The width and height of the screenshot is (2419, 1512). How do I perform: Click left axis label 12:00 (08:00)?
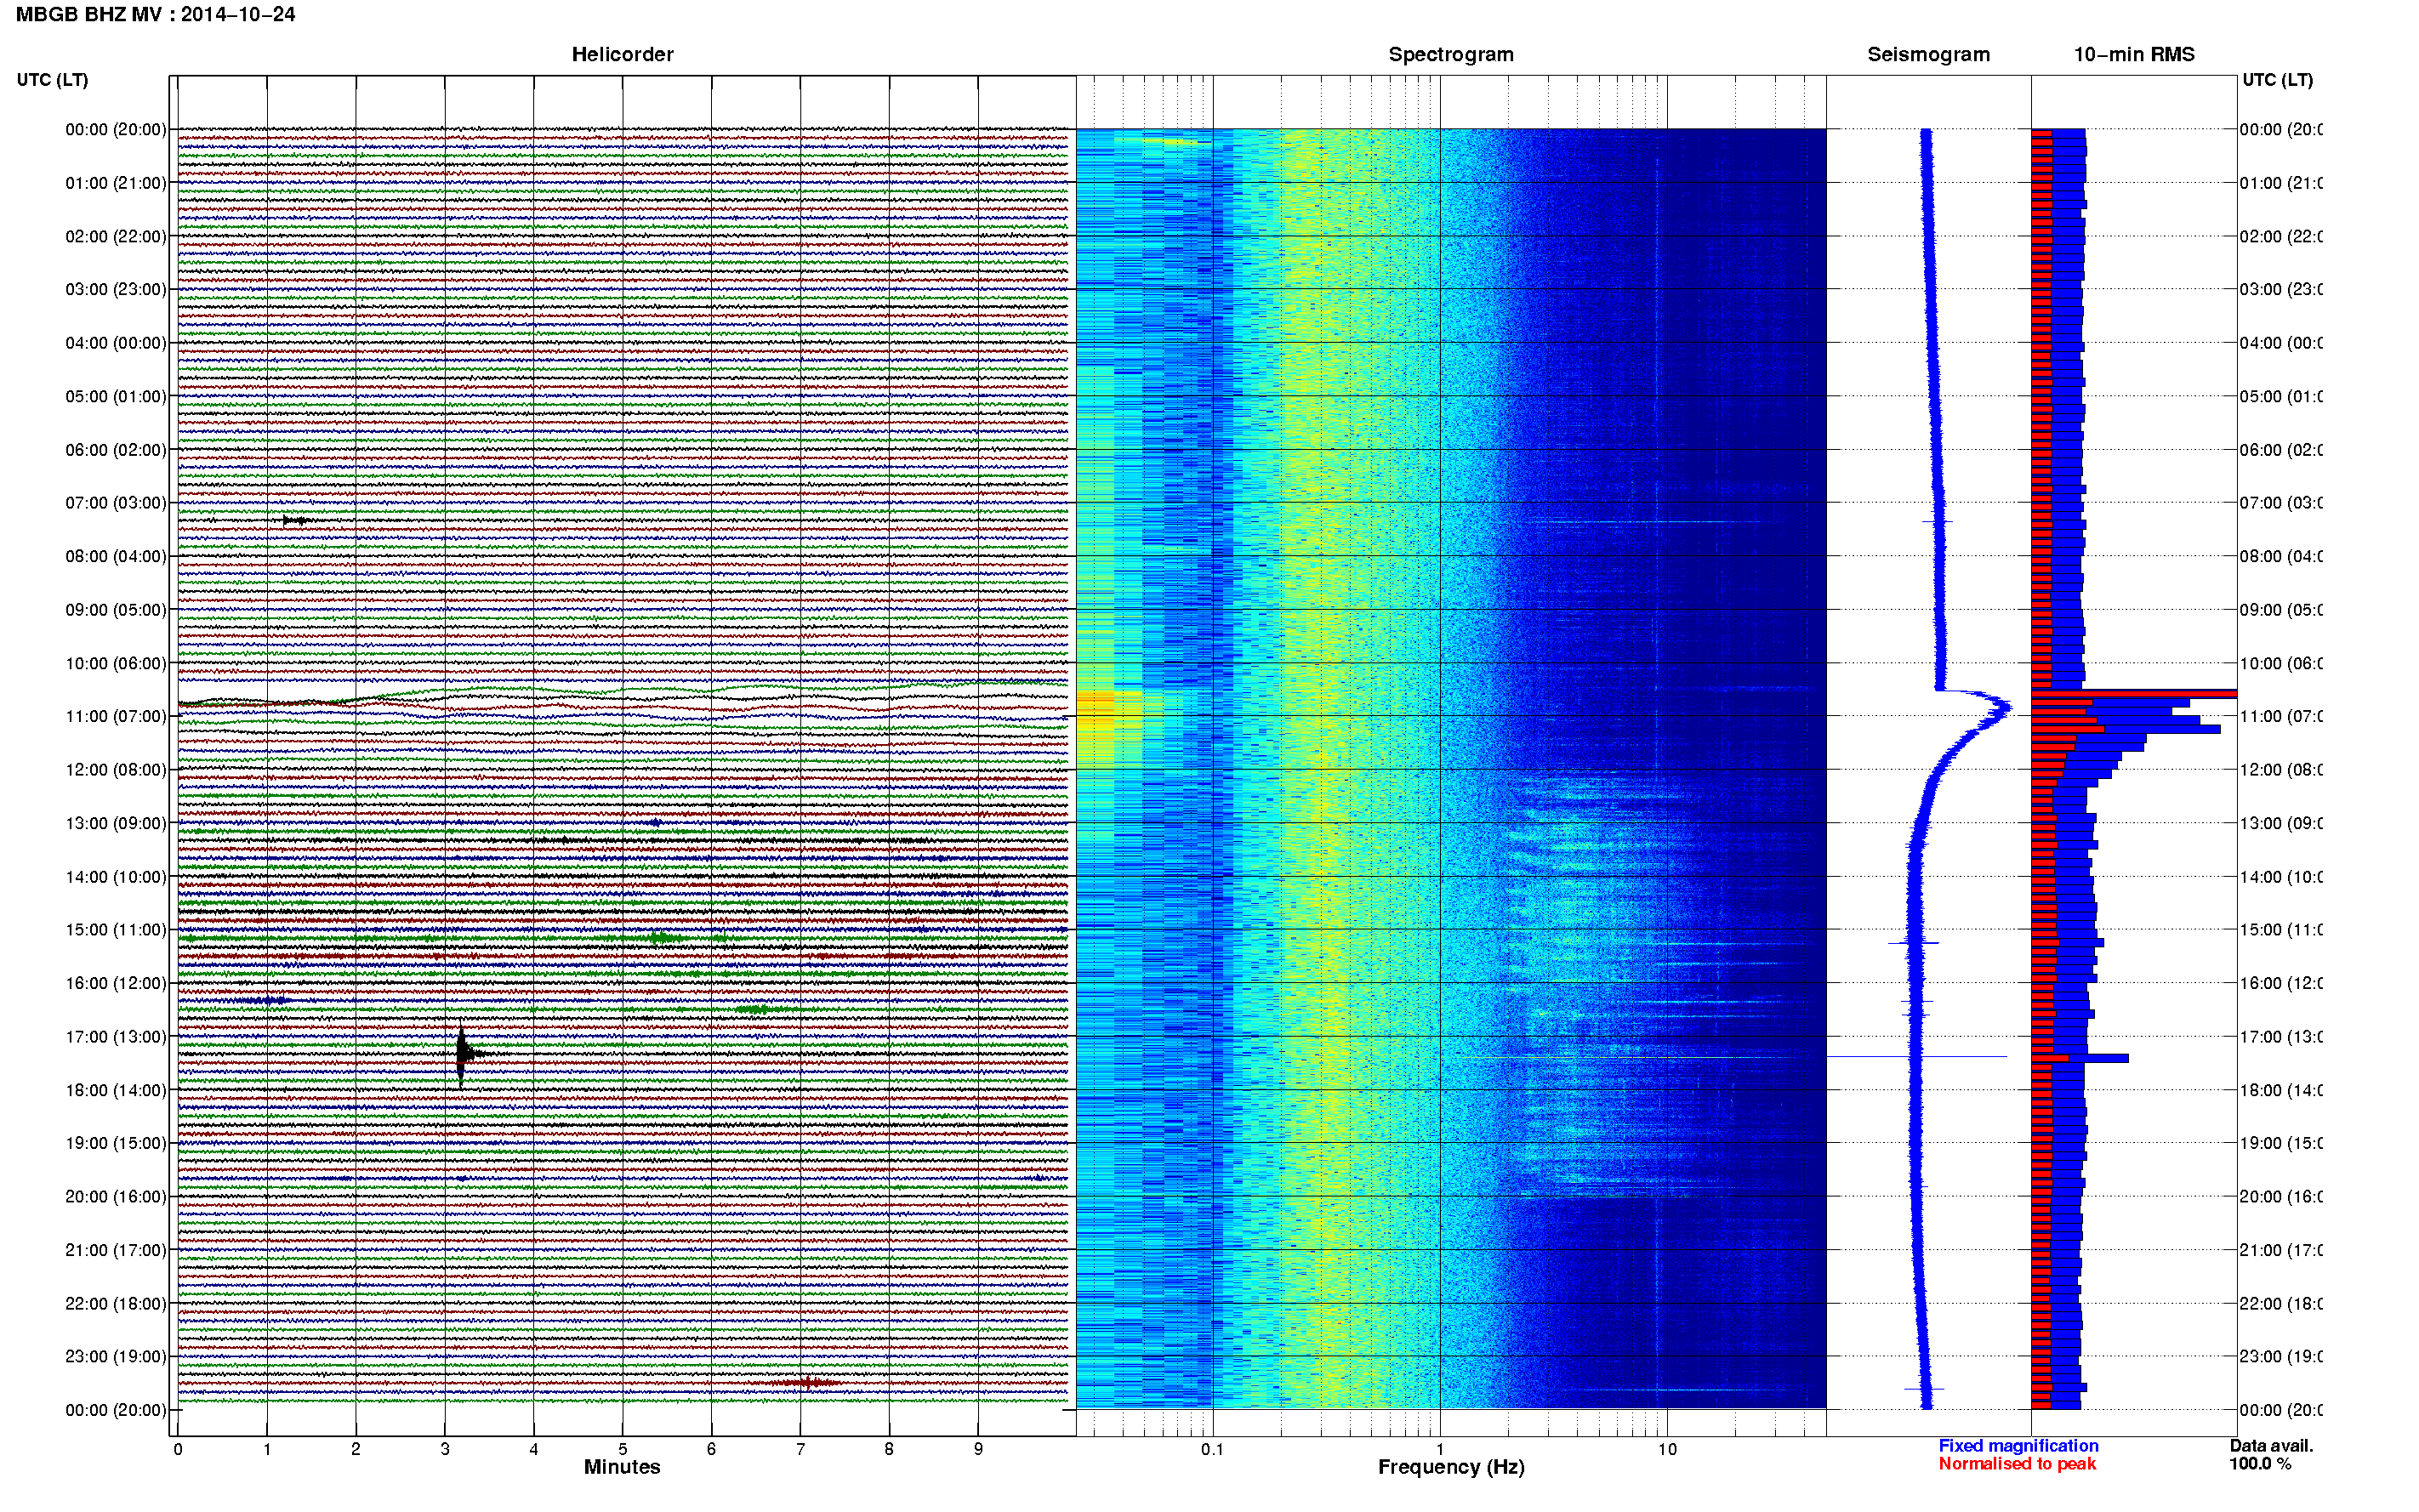[x=116, y=769]
